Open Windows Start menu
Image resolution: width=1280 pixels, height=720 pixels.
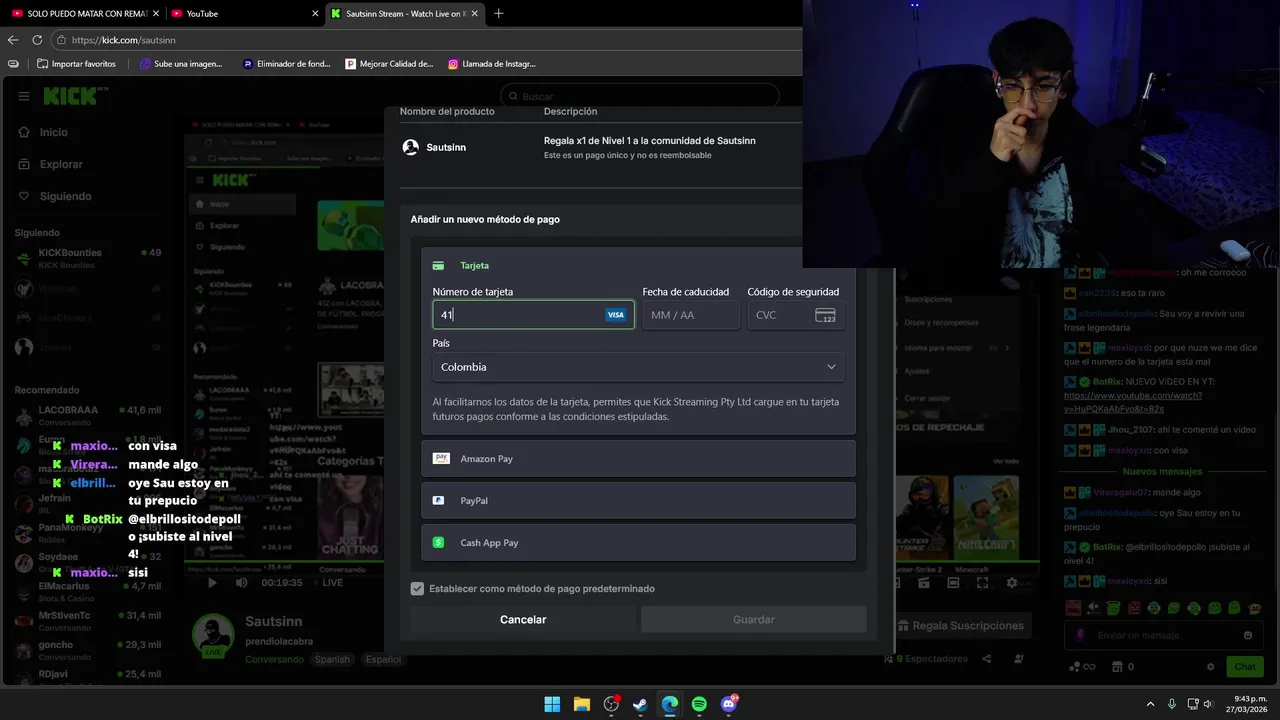(552, 704)
